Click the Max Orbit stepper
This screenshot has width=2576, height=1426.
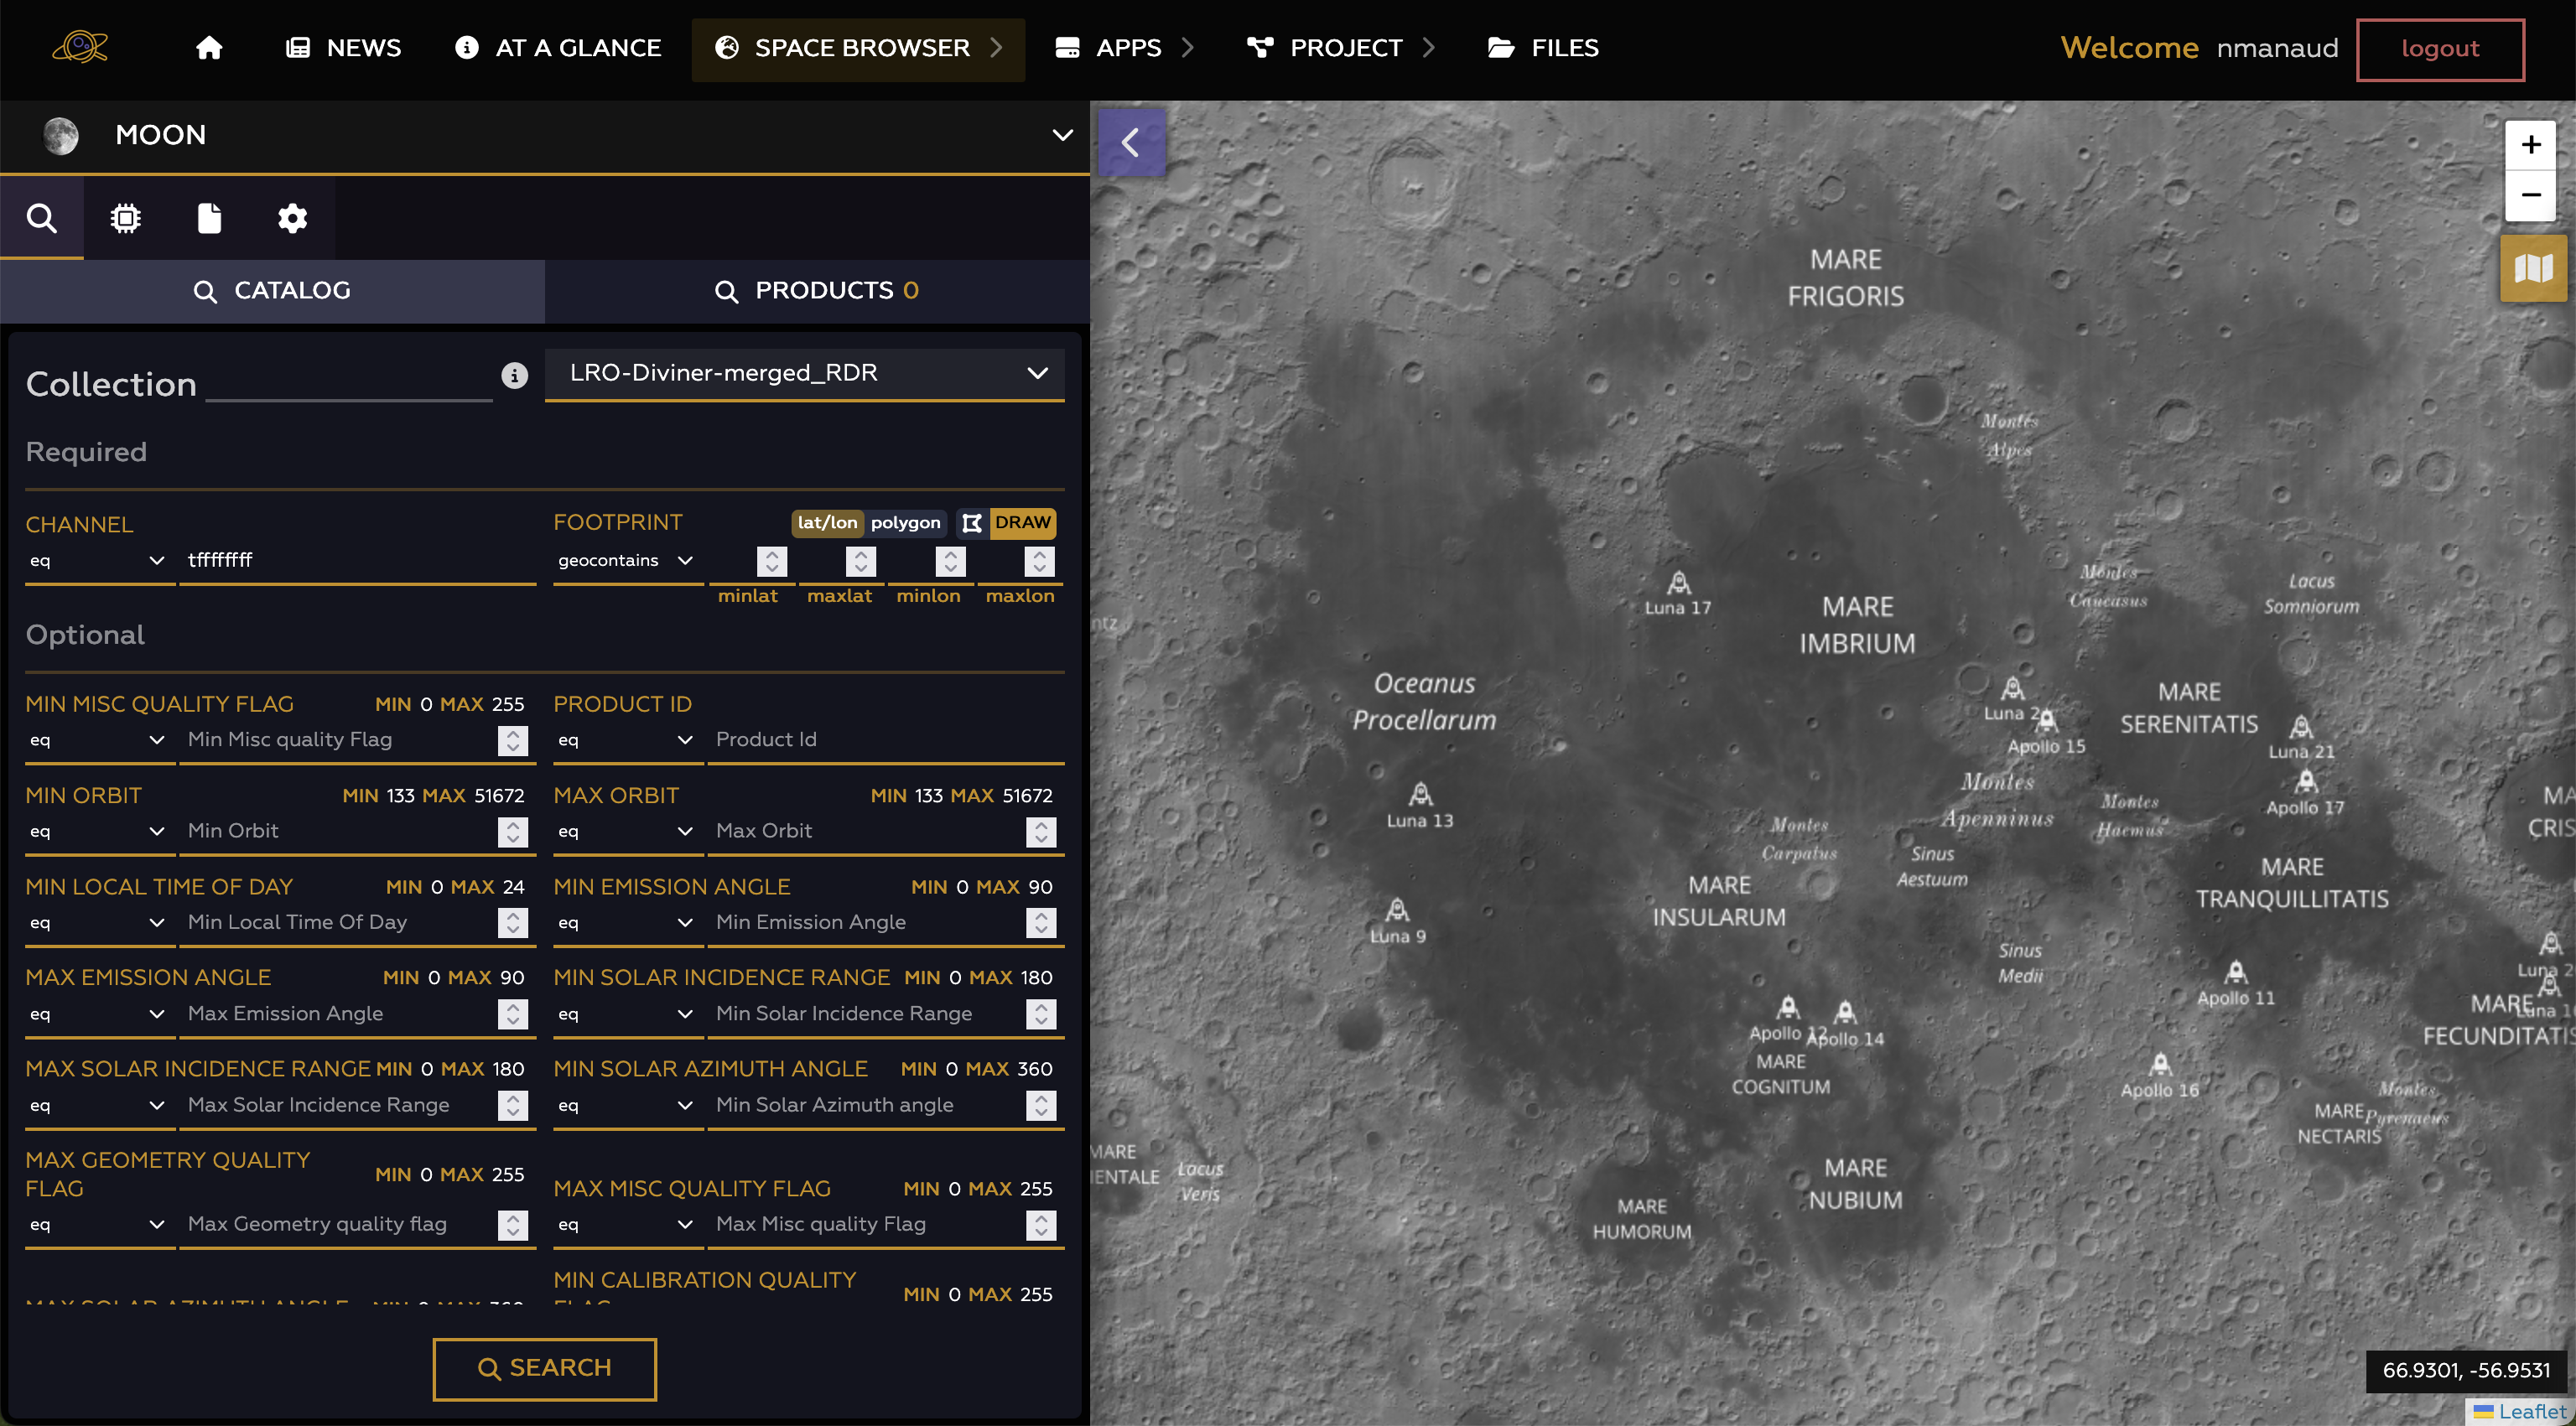pos(1040,832)
